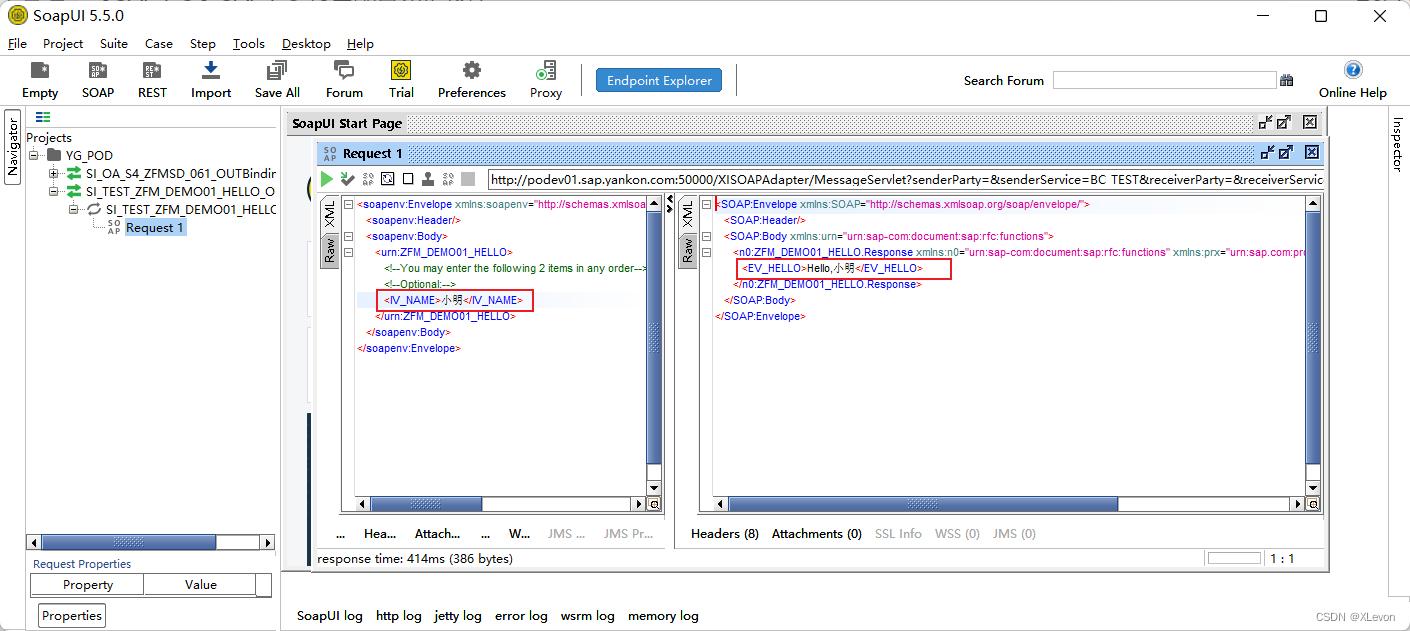
Task: Collapse n0:ZFM_DEMO01_HELLO.Response node in response
Action: click(706, 252)
